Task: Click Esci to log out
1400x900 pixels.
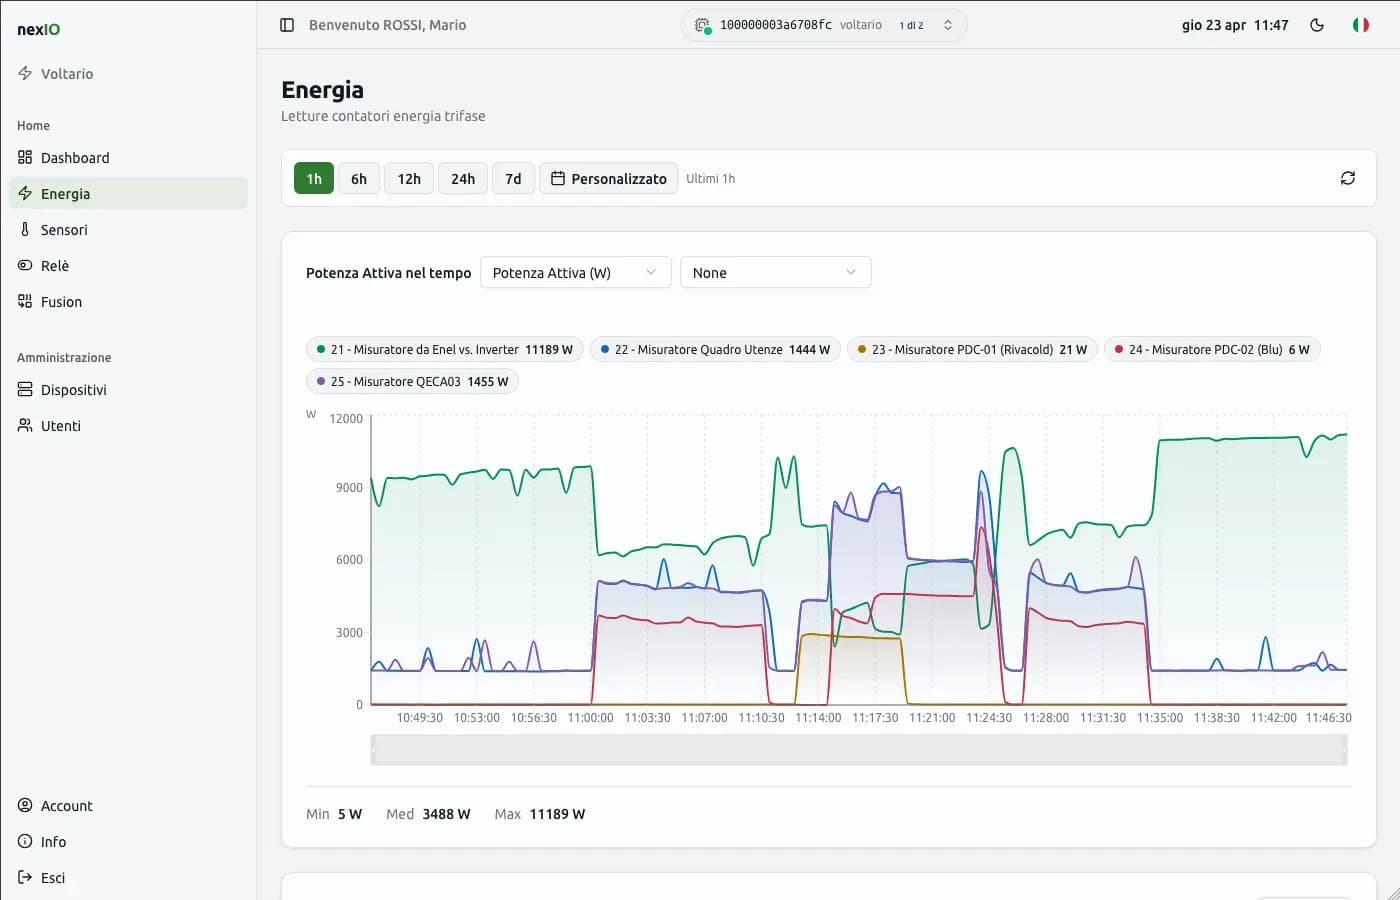Action: pos(51,877)
